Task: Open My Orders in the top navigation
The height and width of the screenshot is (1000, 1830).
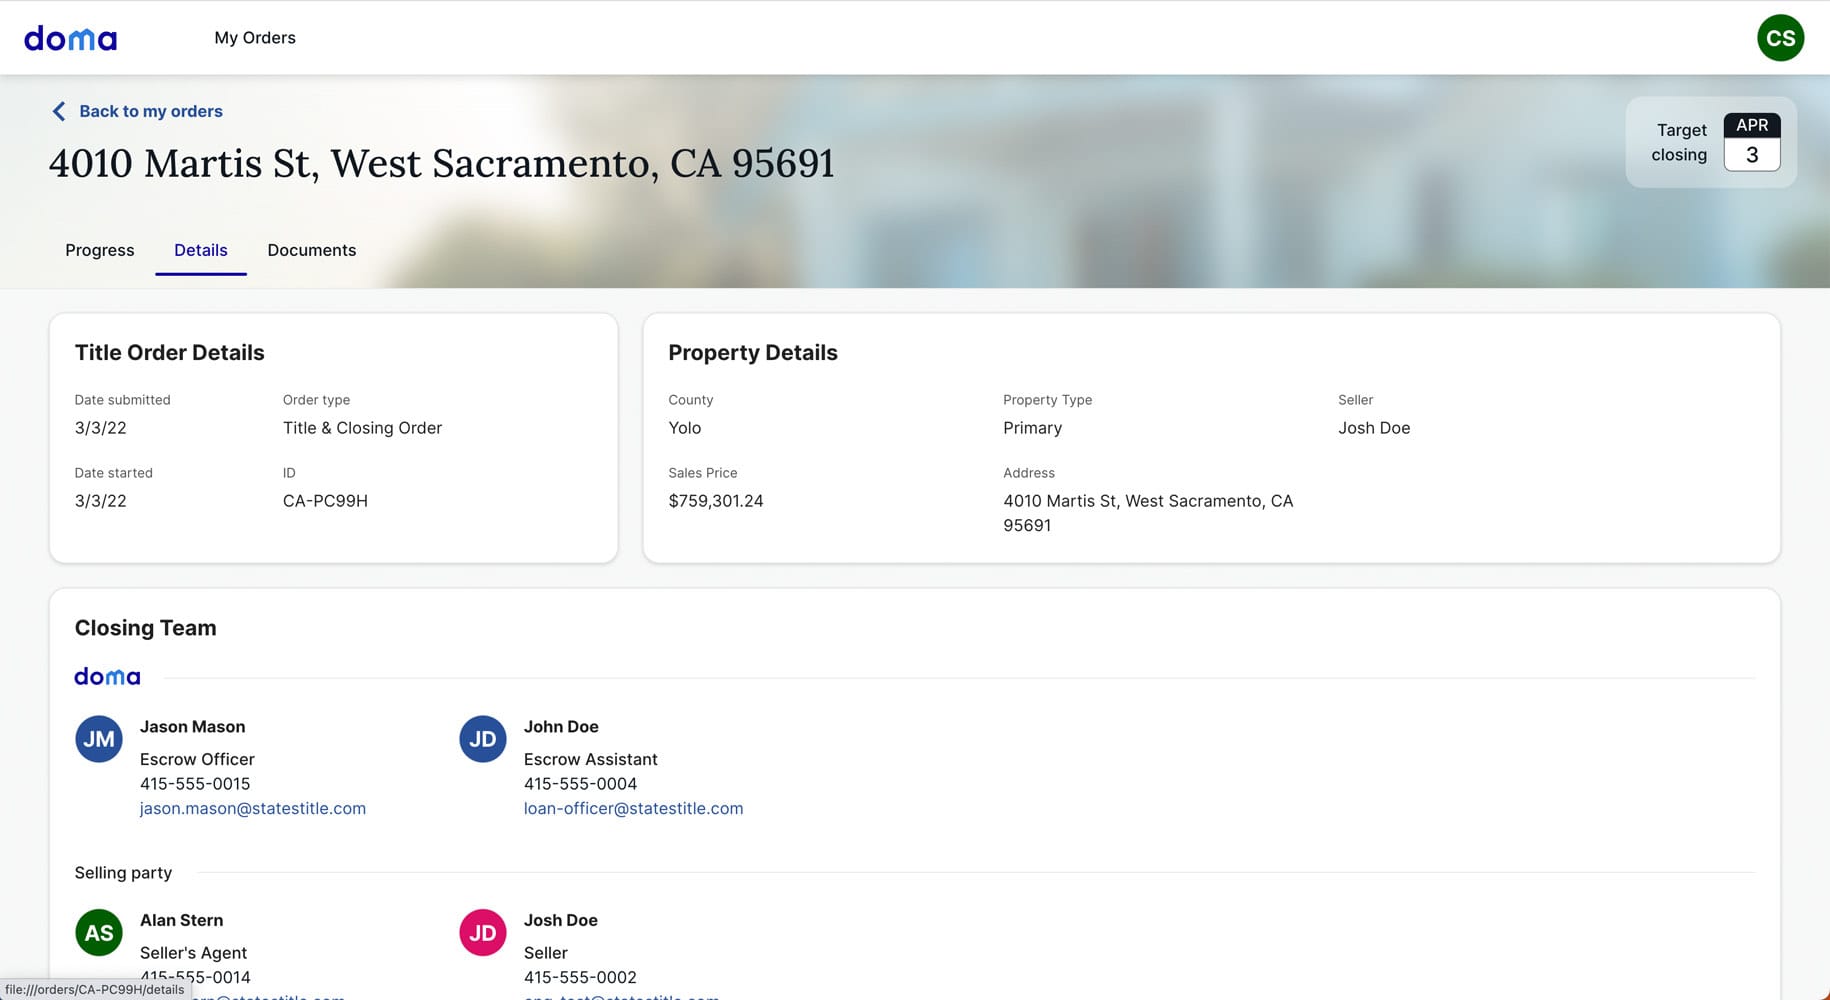Action: [255, 38]
